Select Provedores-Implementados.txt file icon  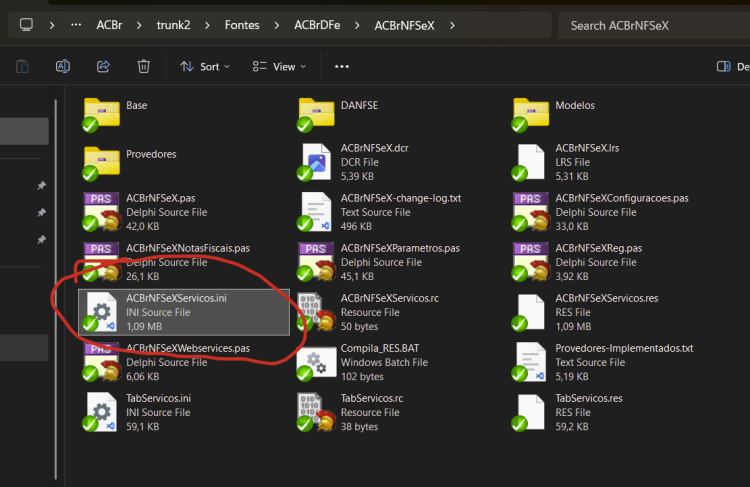[529, 362]
